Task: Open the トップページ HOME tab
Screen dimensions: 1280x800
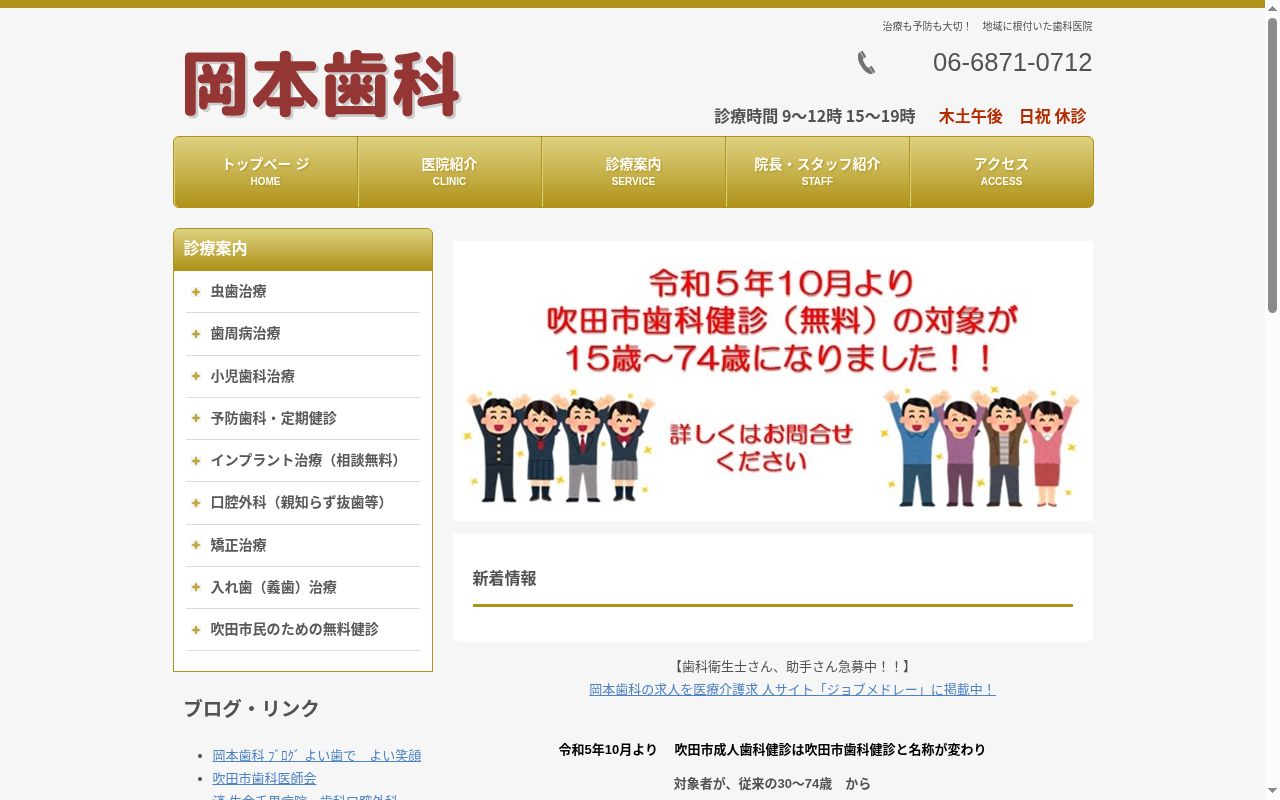Action: pyautogui.click(x=266, y=172)
